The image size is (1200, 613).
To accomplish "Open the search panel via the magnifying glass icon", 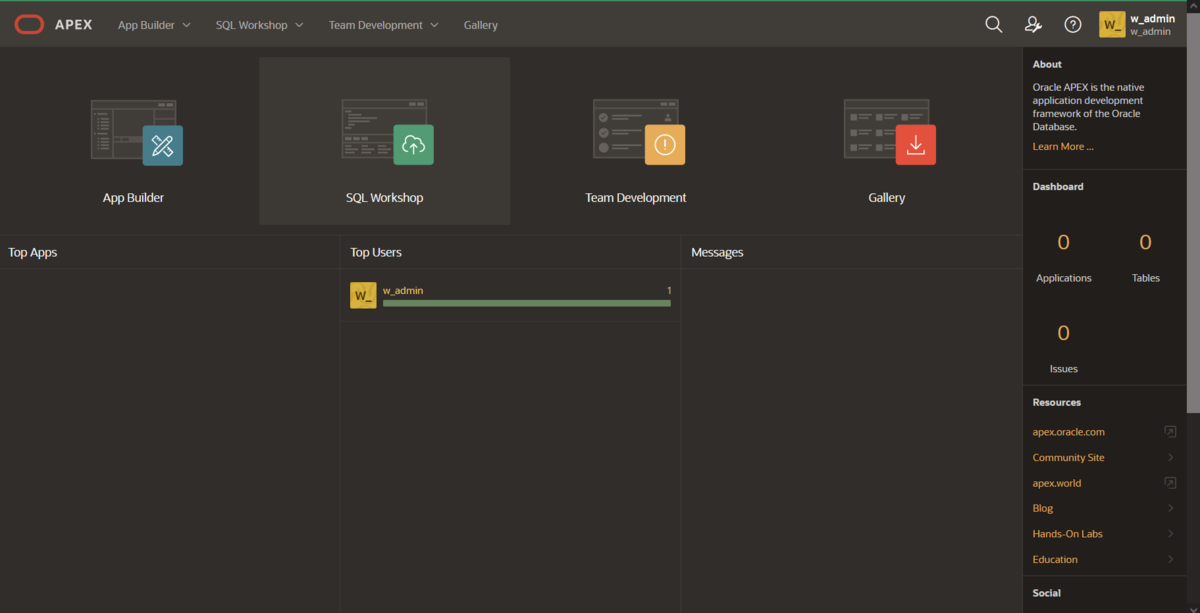I will click(993, 23).
